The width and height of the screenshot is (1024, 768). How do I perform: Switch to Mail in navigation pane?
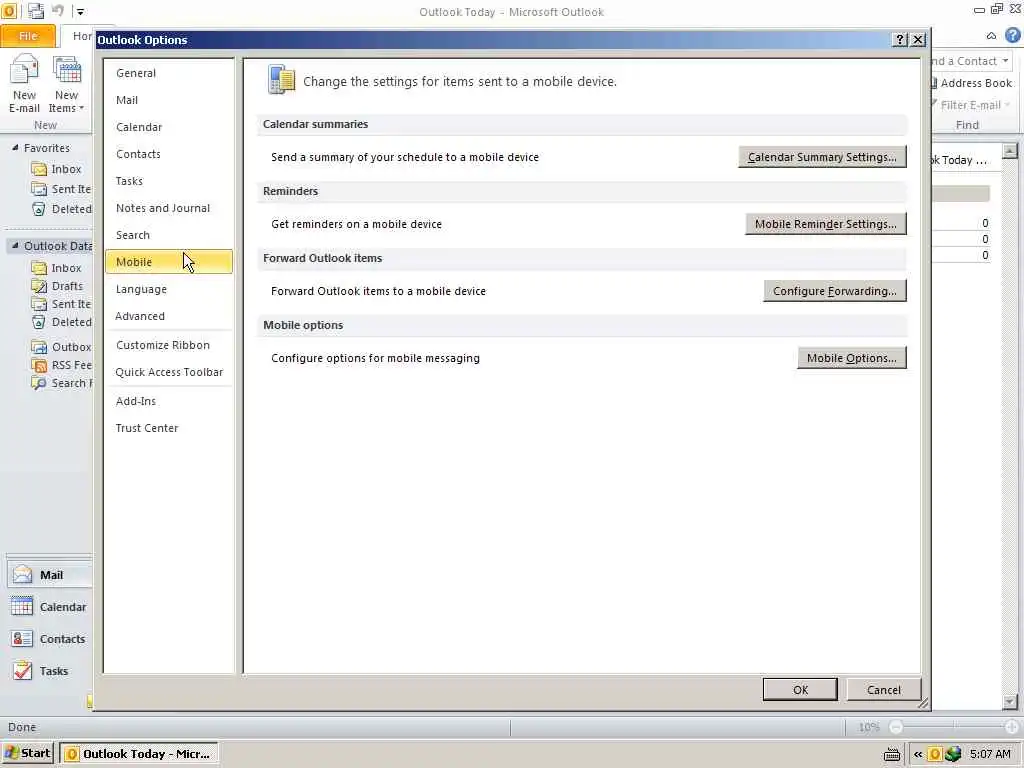(50, 575)
